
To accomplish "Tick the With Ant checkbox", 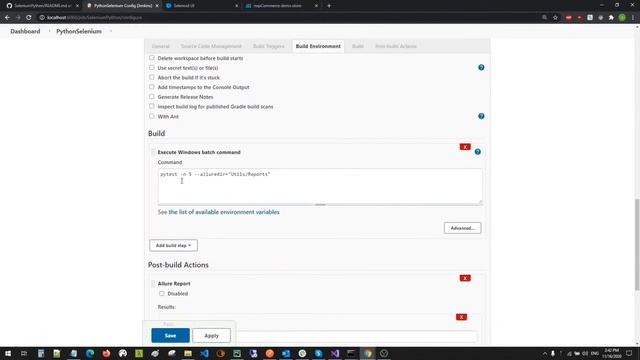I will 152,116.
